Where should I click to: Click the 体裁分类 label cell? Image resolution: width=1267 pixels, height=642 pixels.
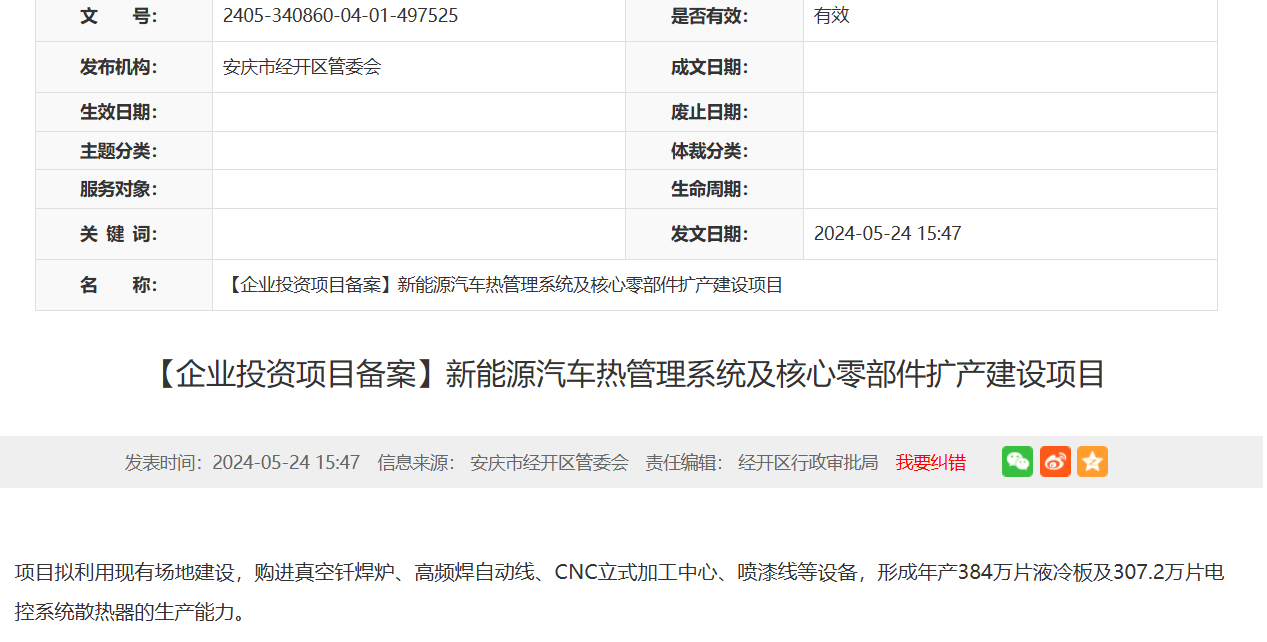point(709,151)
